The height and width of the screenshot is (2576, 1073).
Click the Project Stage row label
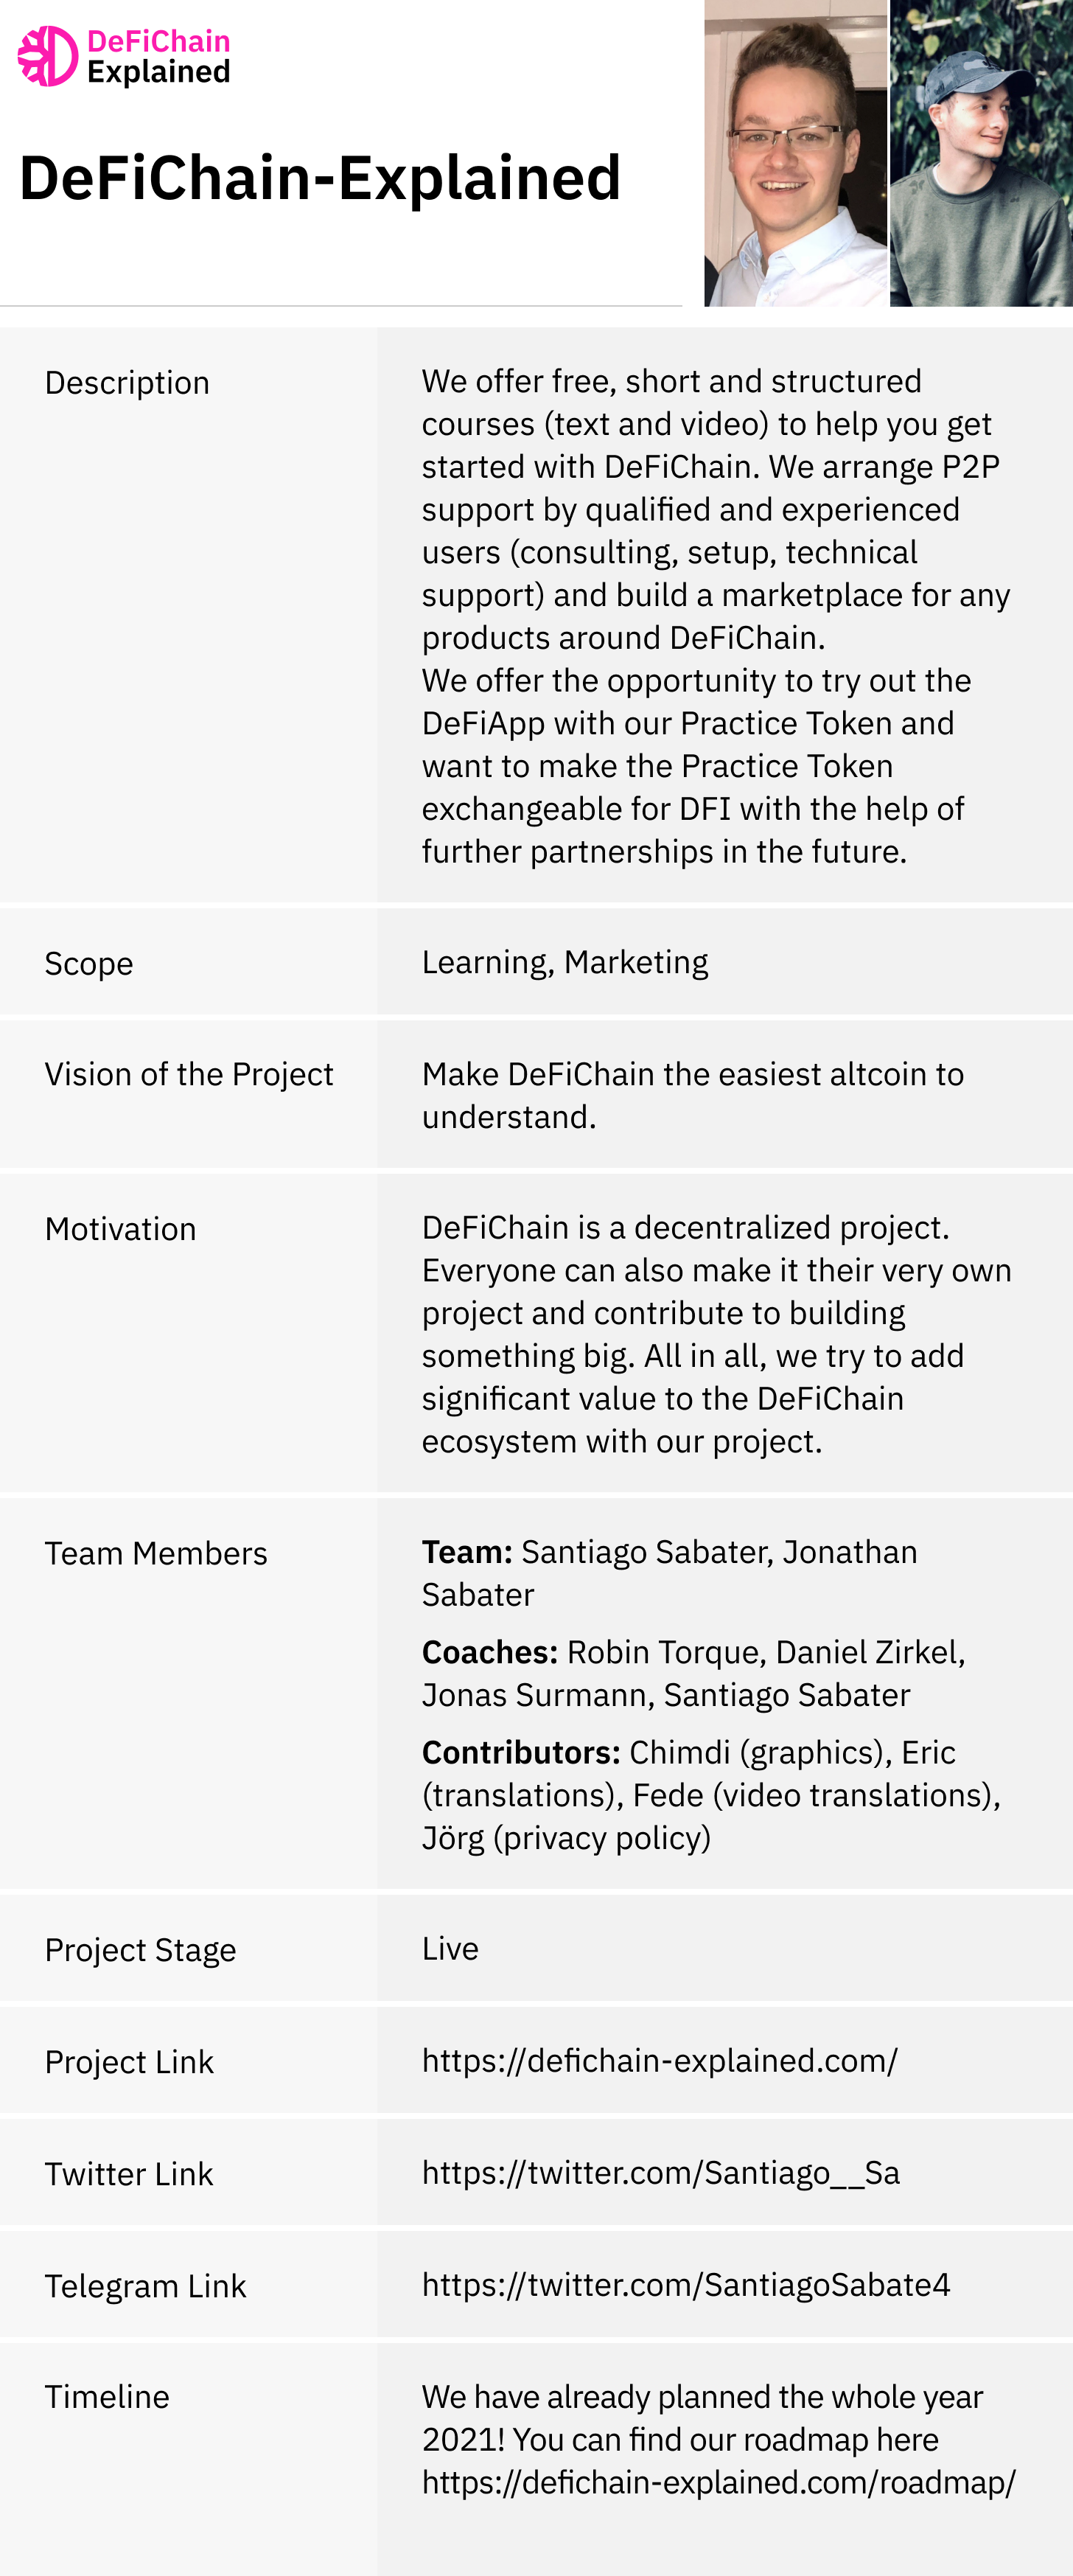tap(140, 1950)
